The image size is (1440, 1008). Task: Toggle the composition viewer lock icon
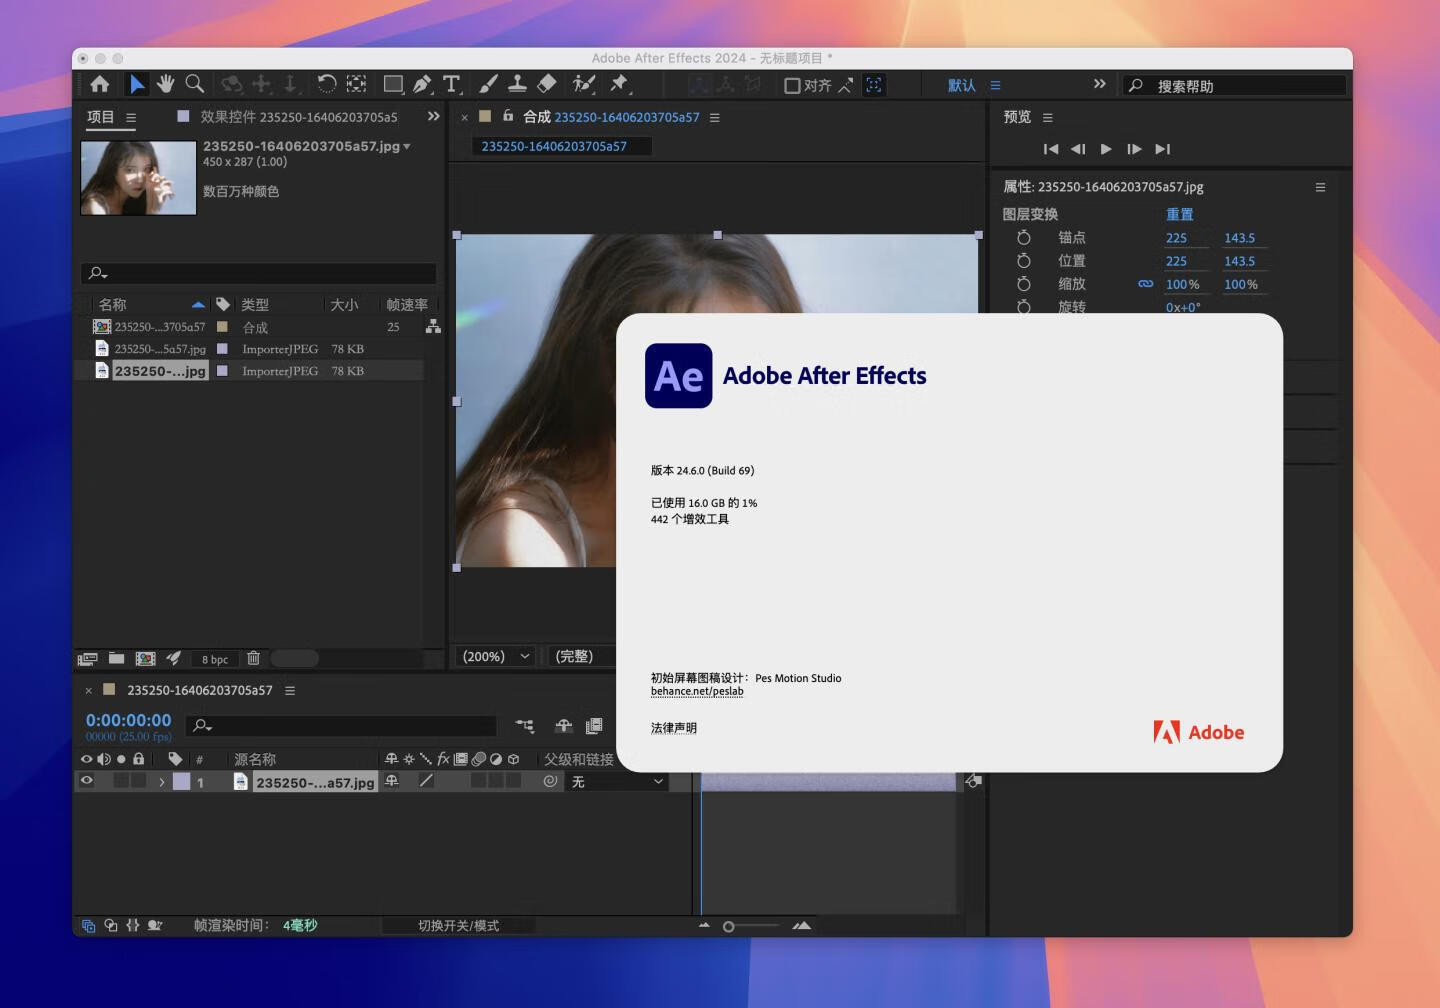pyautogui.click(x=508, y=116)
